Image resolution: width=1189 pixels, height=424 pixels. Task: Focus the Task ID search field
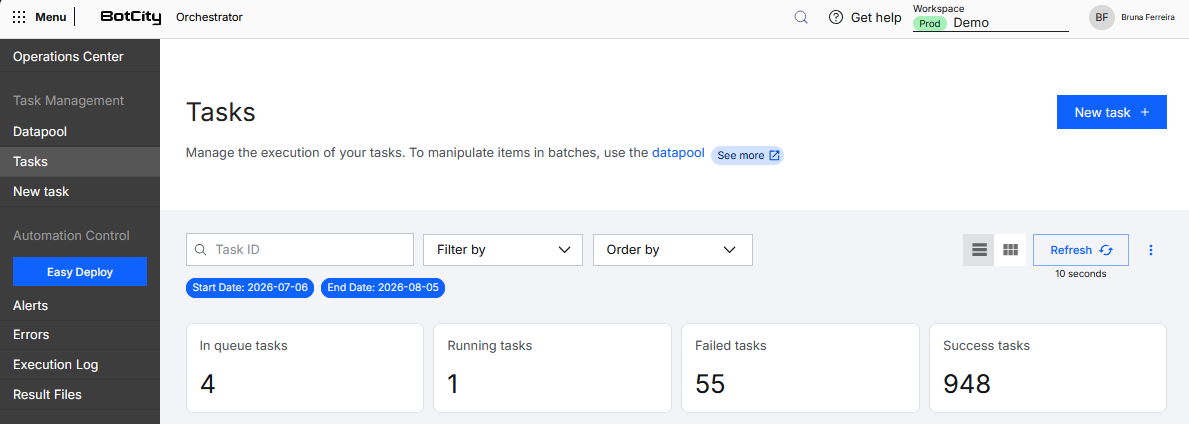(x=300, y=250)
